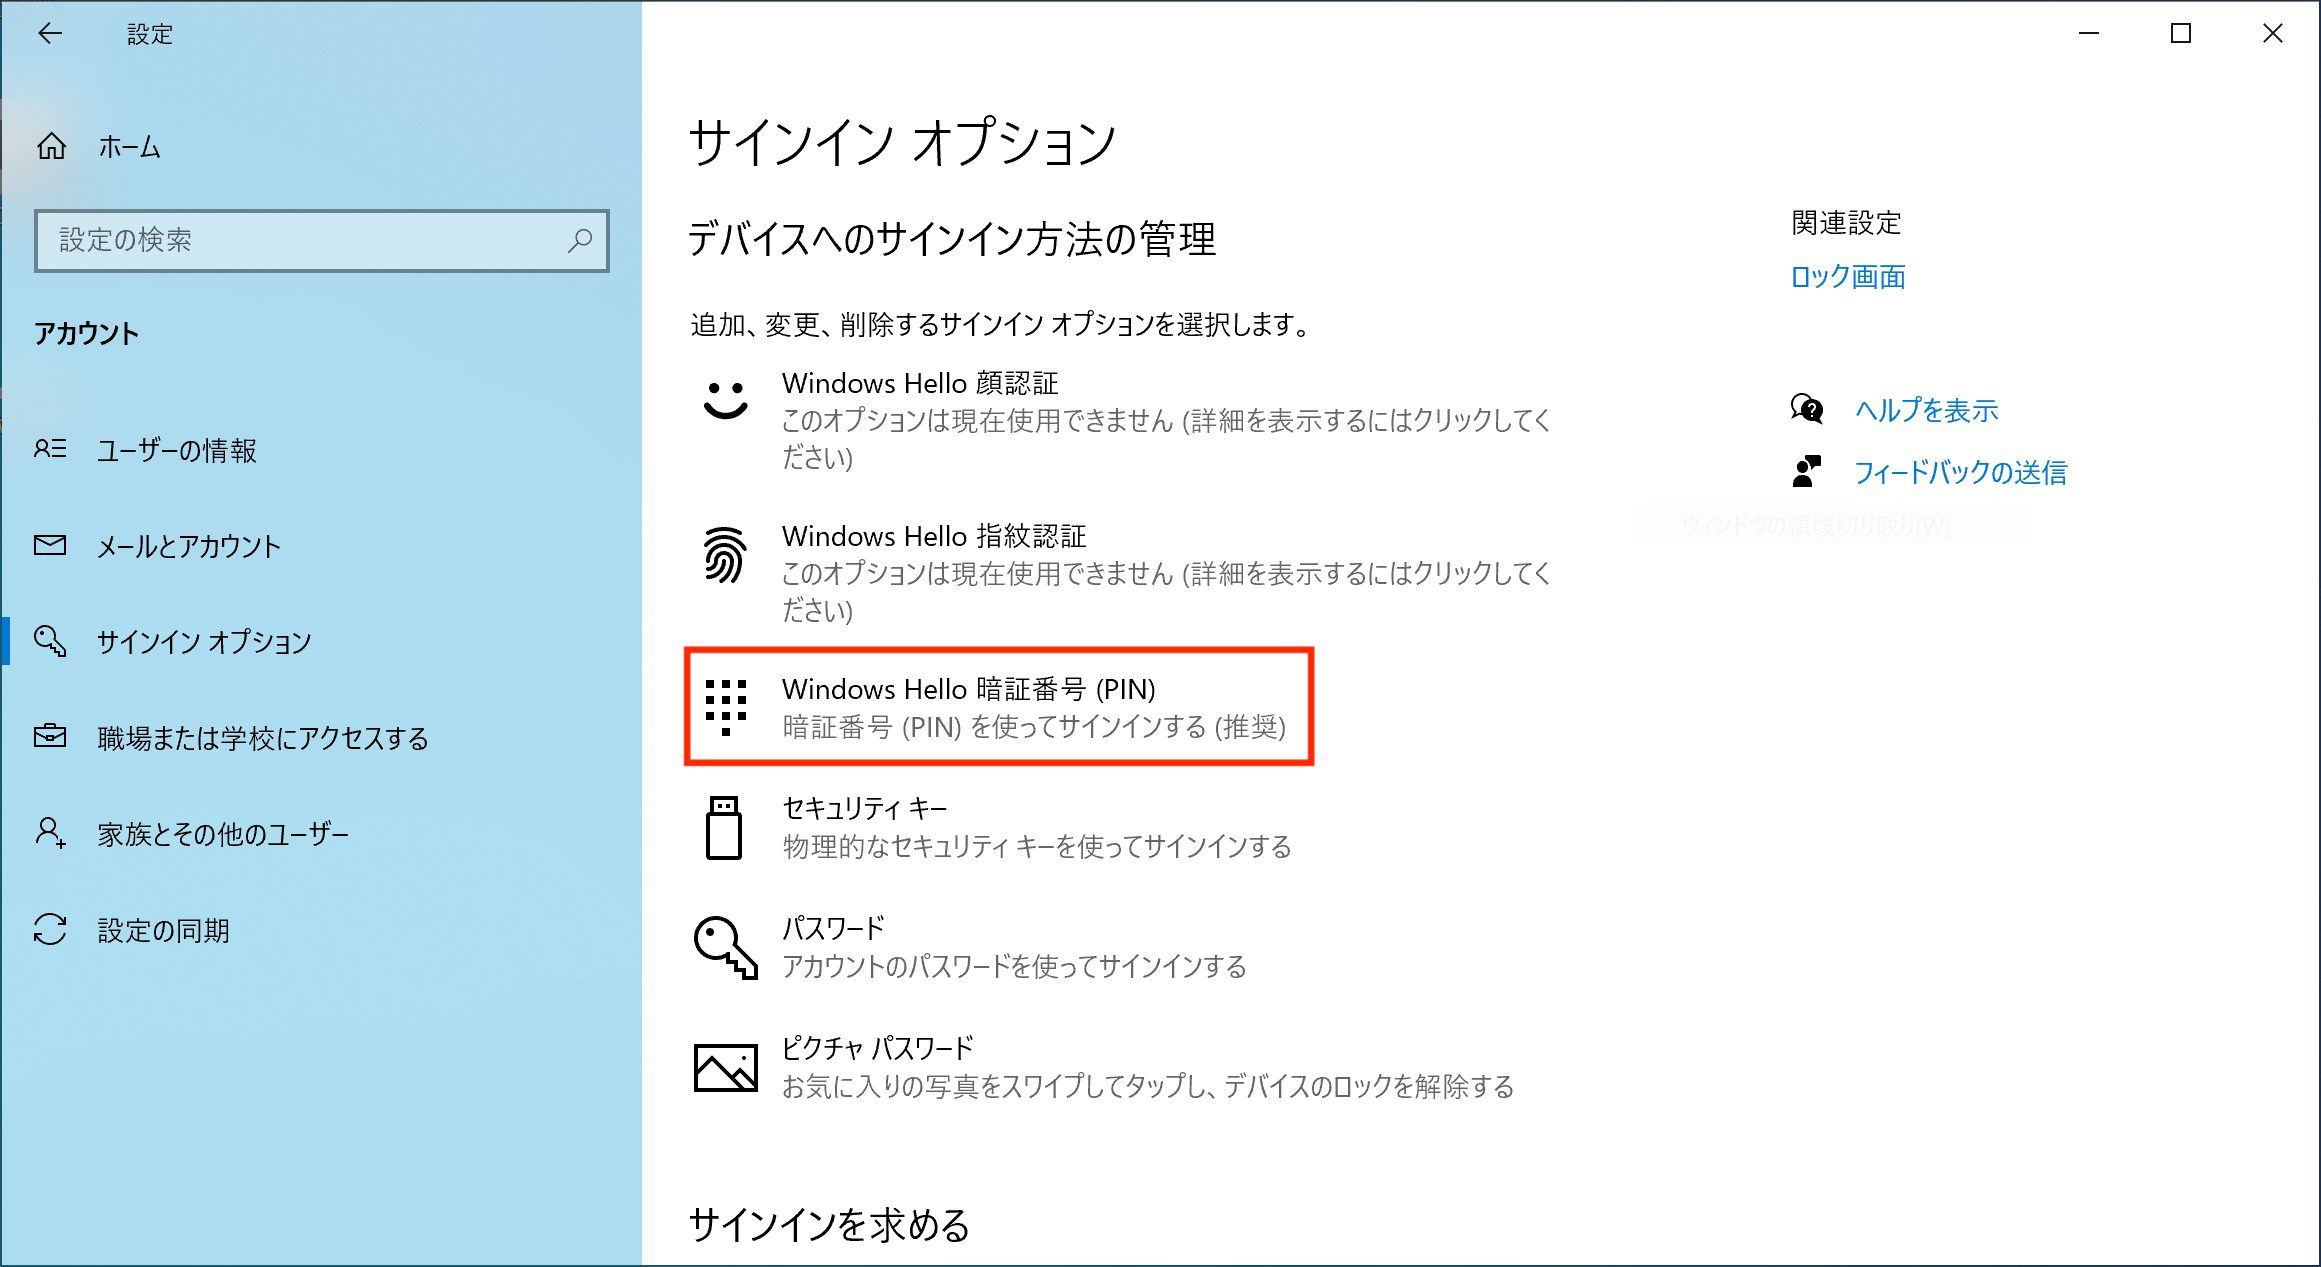Click the デバイスへのサインイン方法の管理 heading

tap(952, 239)
